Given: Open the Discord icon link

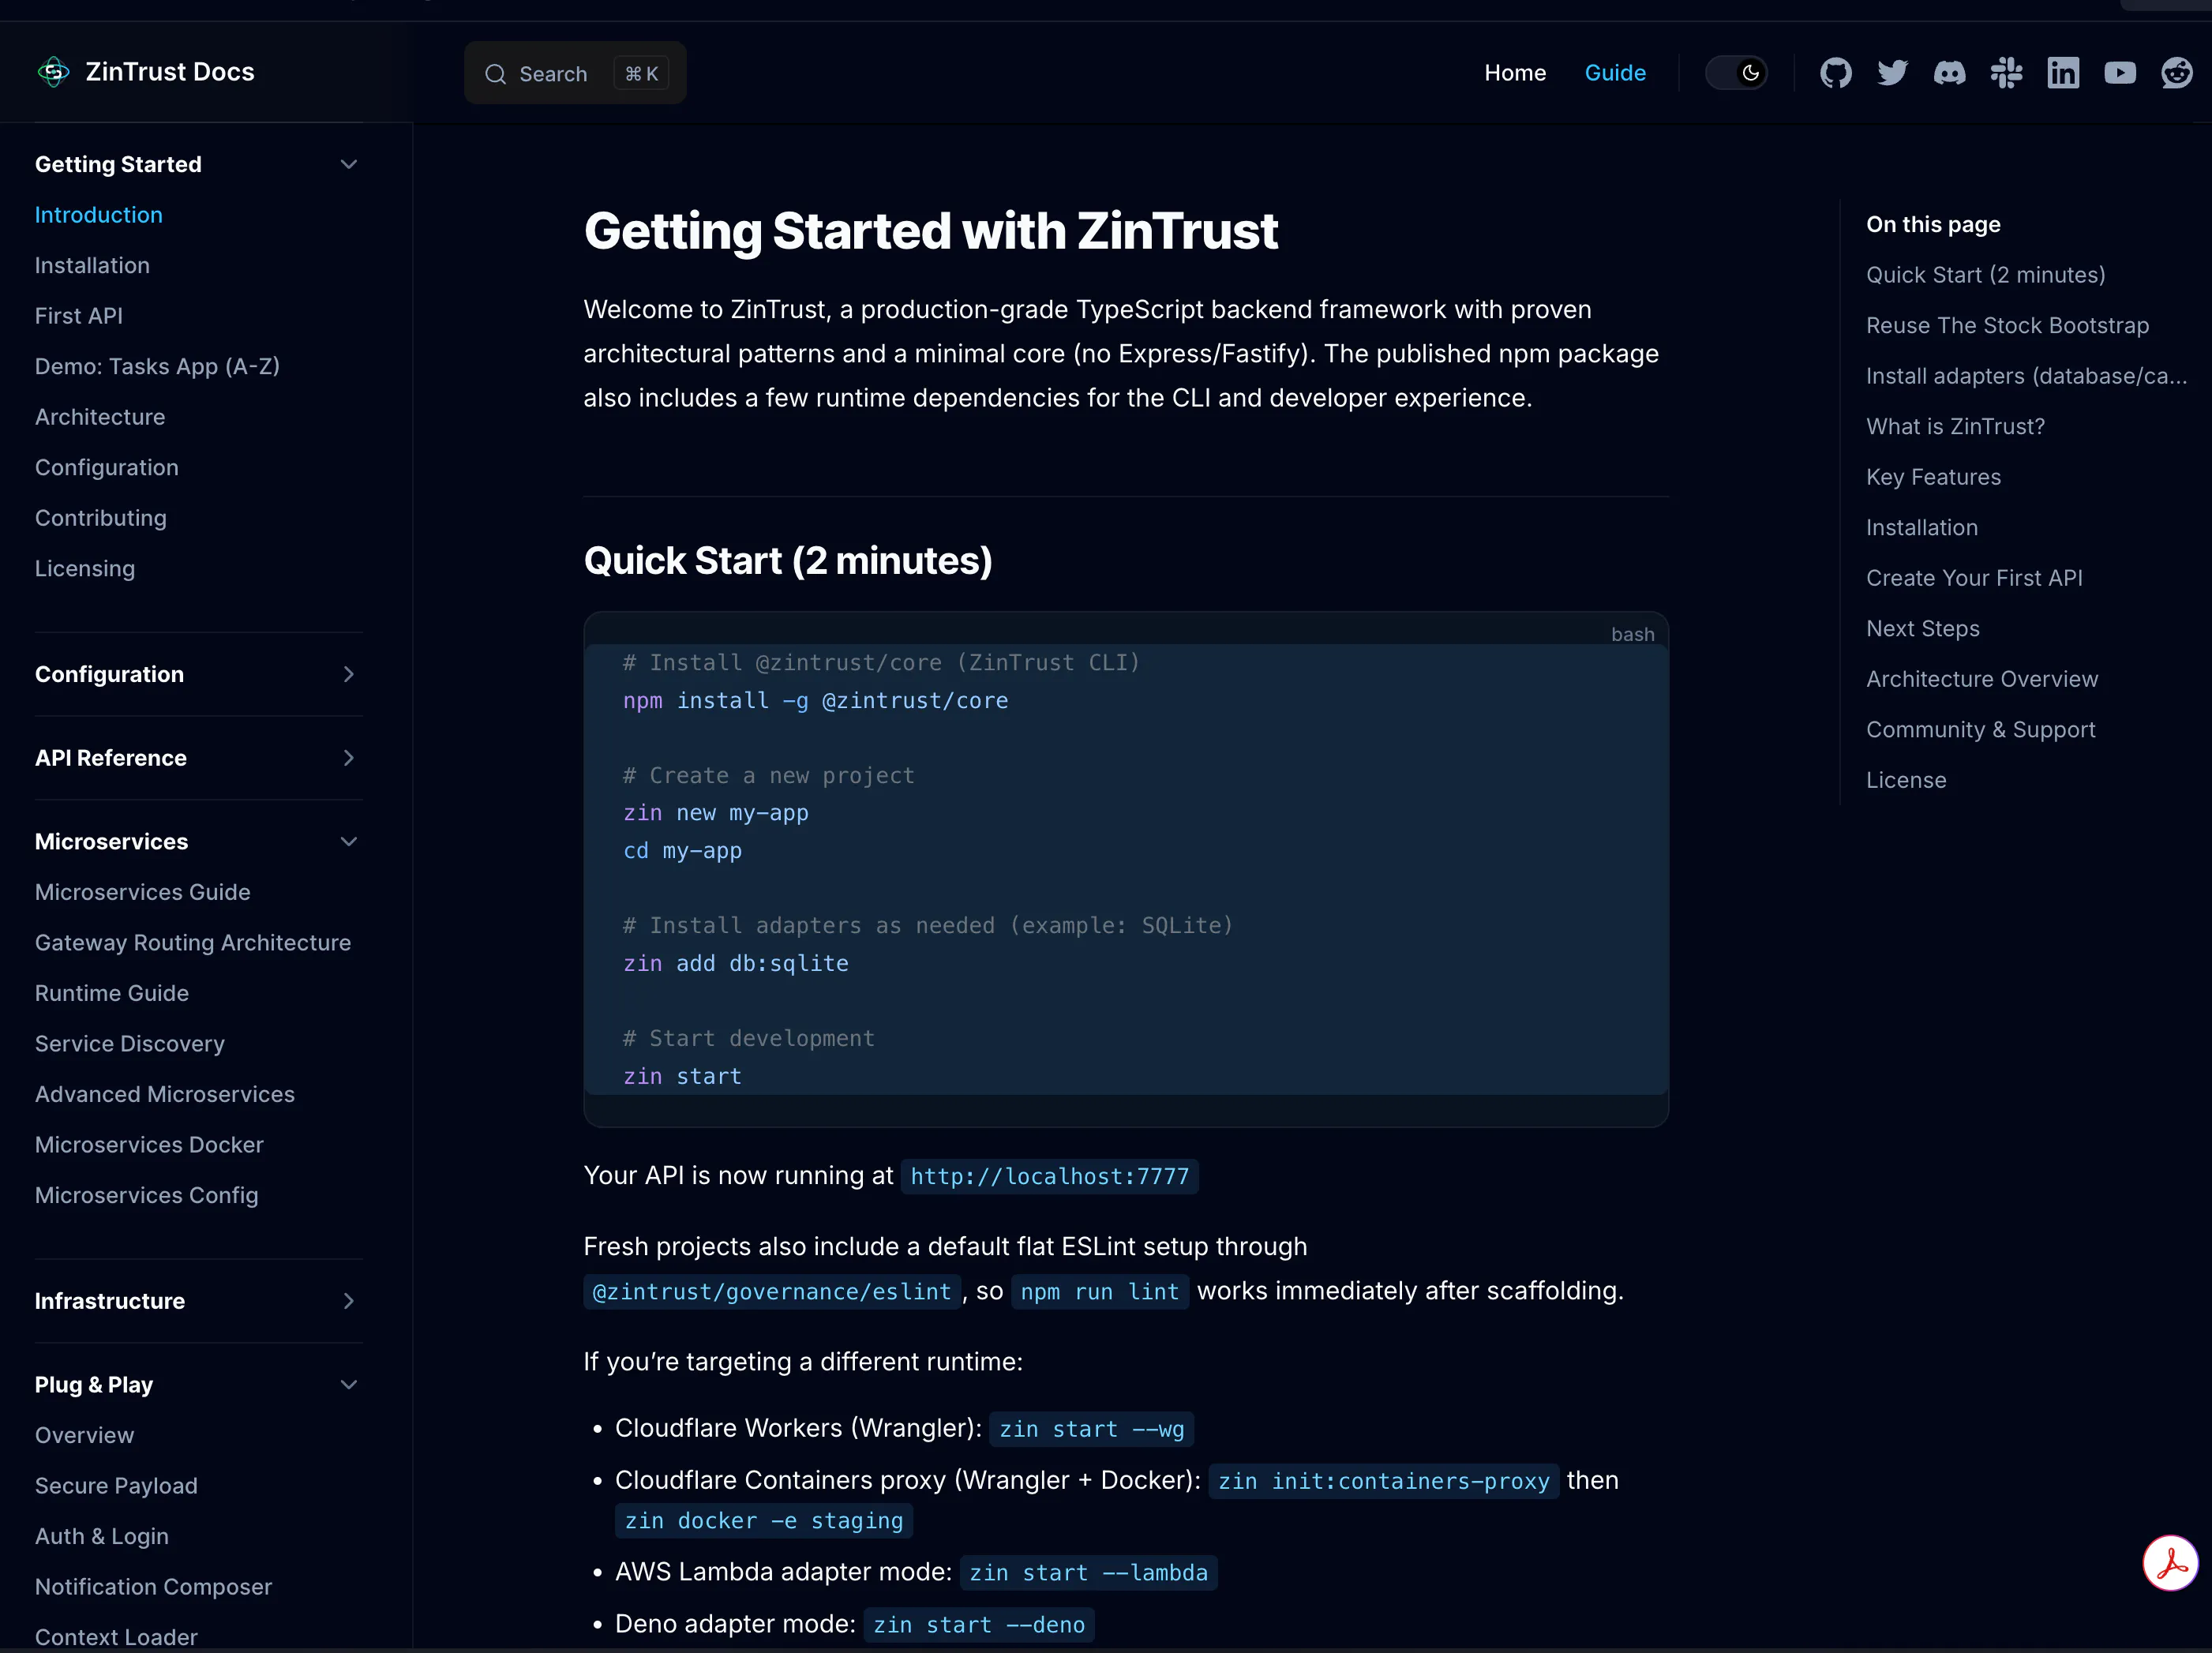Looking at the screenshot, I should point(1950,73).
